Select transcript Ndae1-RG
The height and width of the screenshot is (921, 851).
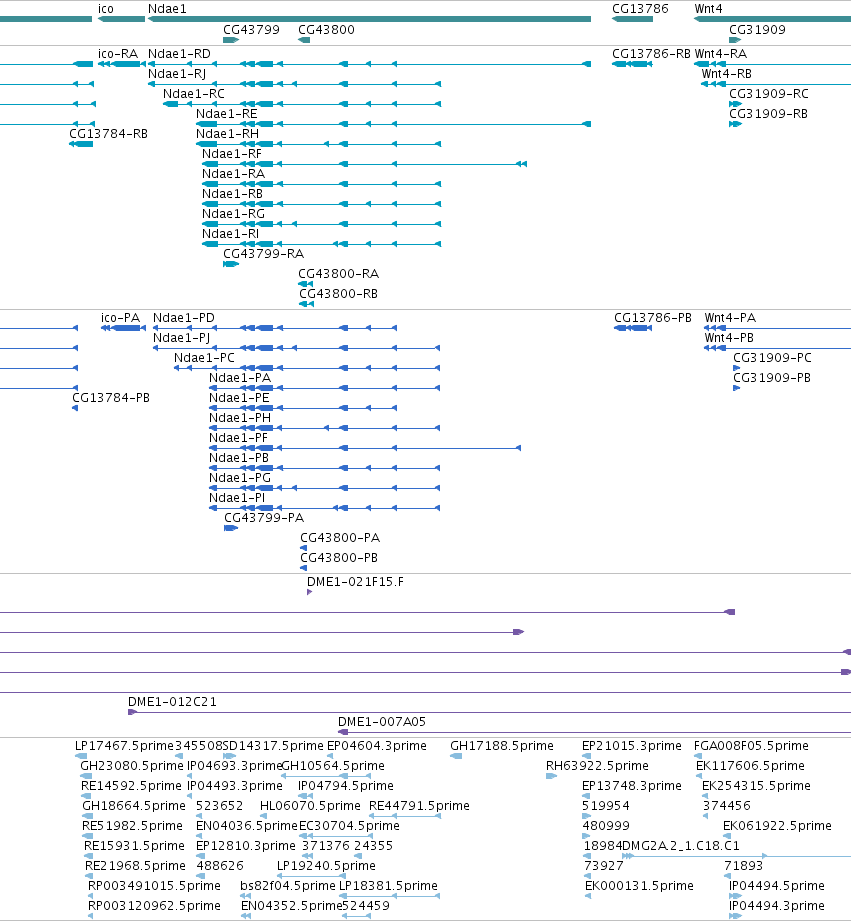point(321,224)
